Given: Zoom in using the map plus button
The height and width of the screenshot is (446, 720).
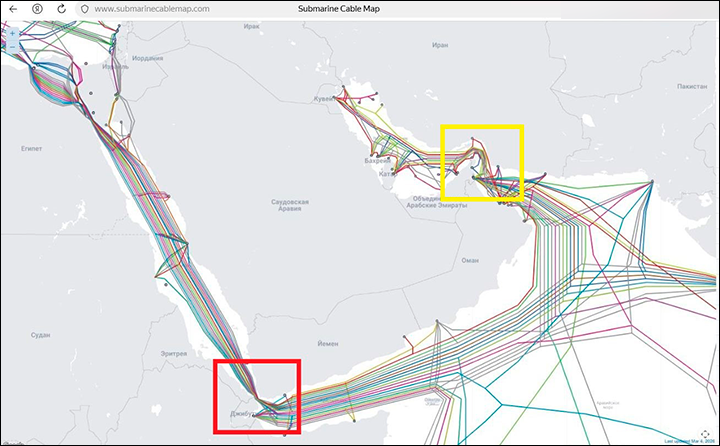Looking at the screenshot, I should [x=13, y=32].
